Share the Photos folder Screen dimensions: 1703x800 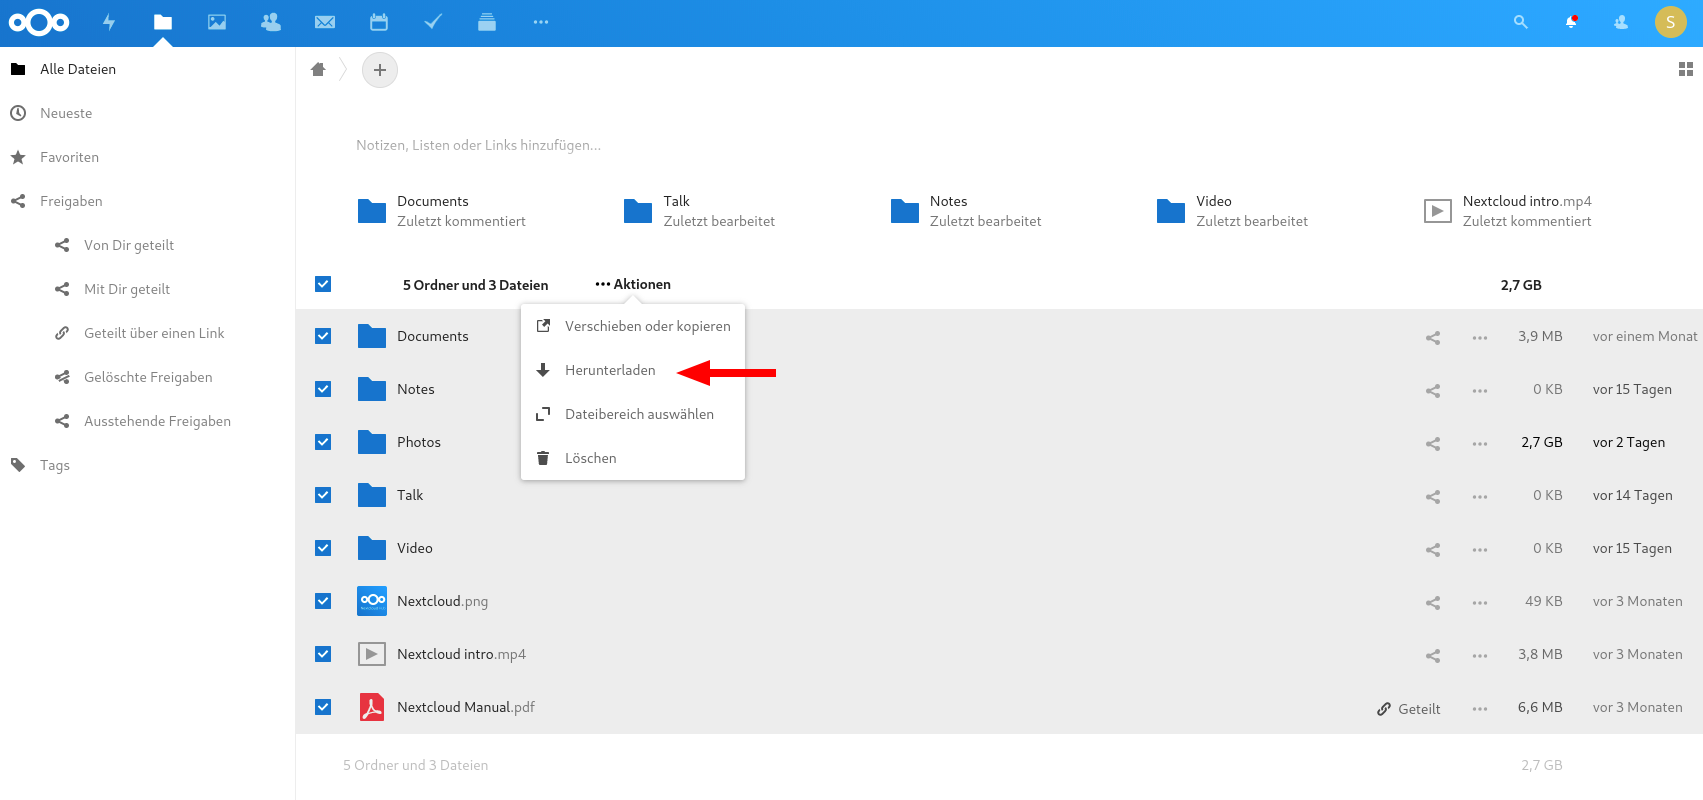pos(1433,444)
